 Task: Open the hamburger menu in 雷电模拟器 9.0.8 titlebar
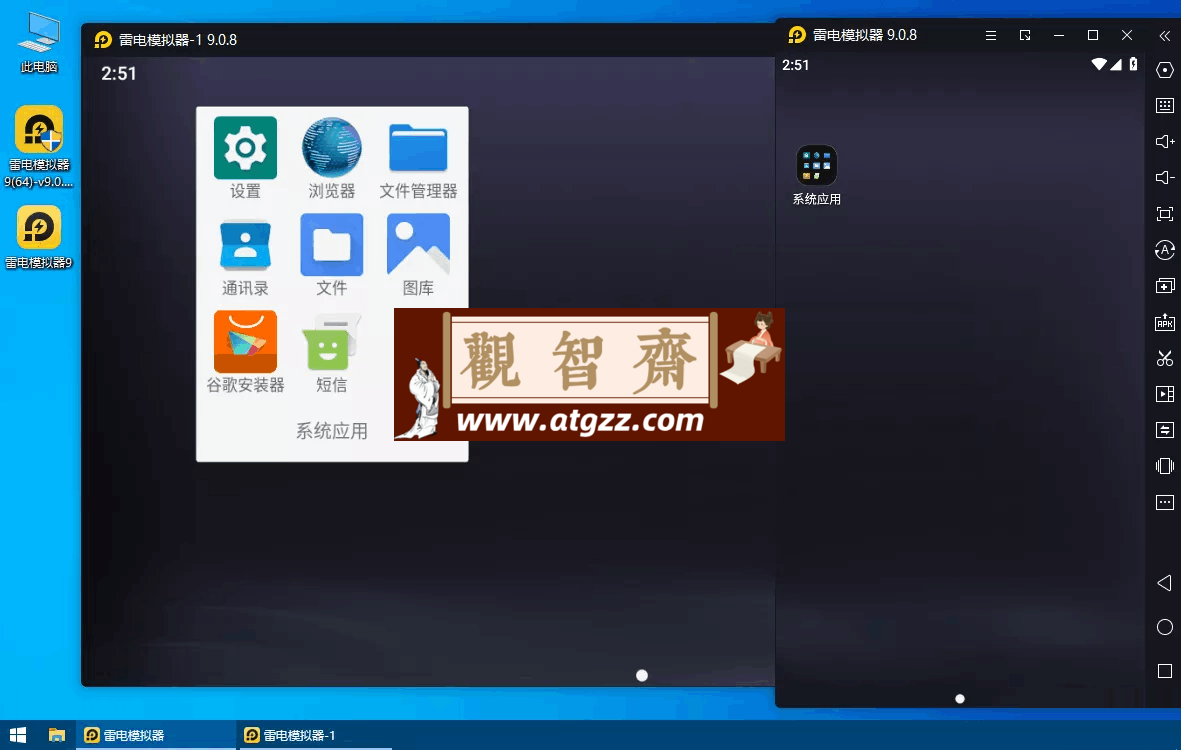991,35
